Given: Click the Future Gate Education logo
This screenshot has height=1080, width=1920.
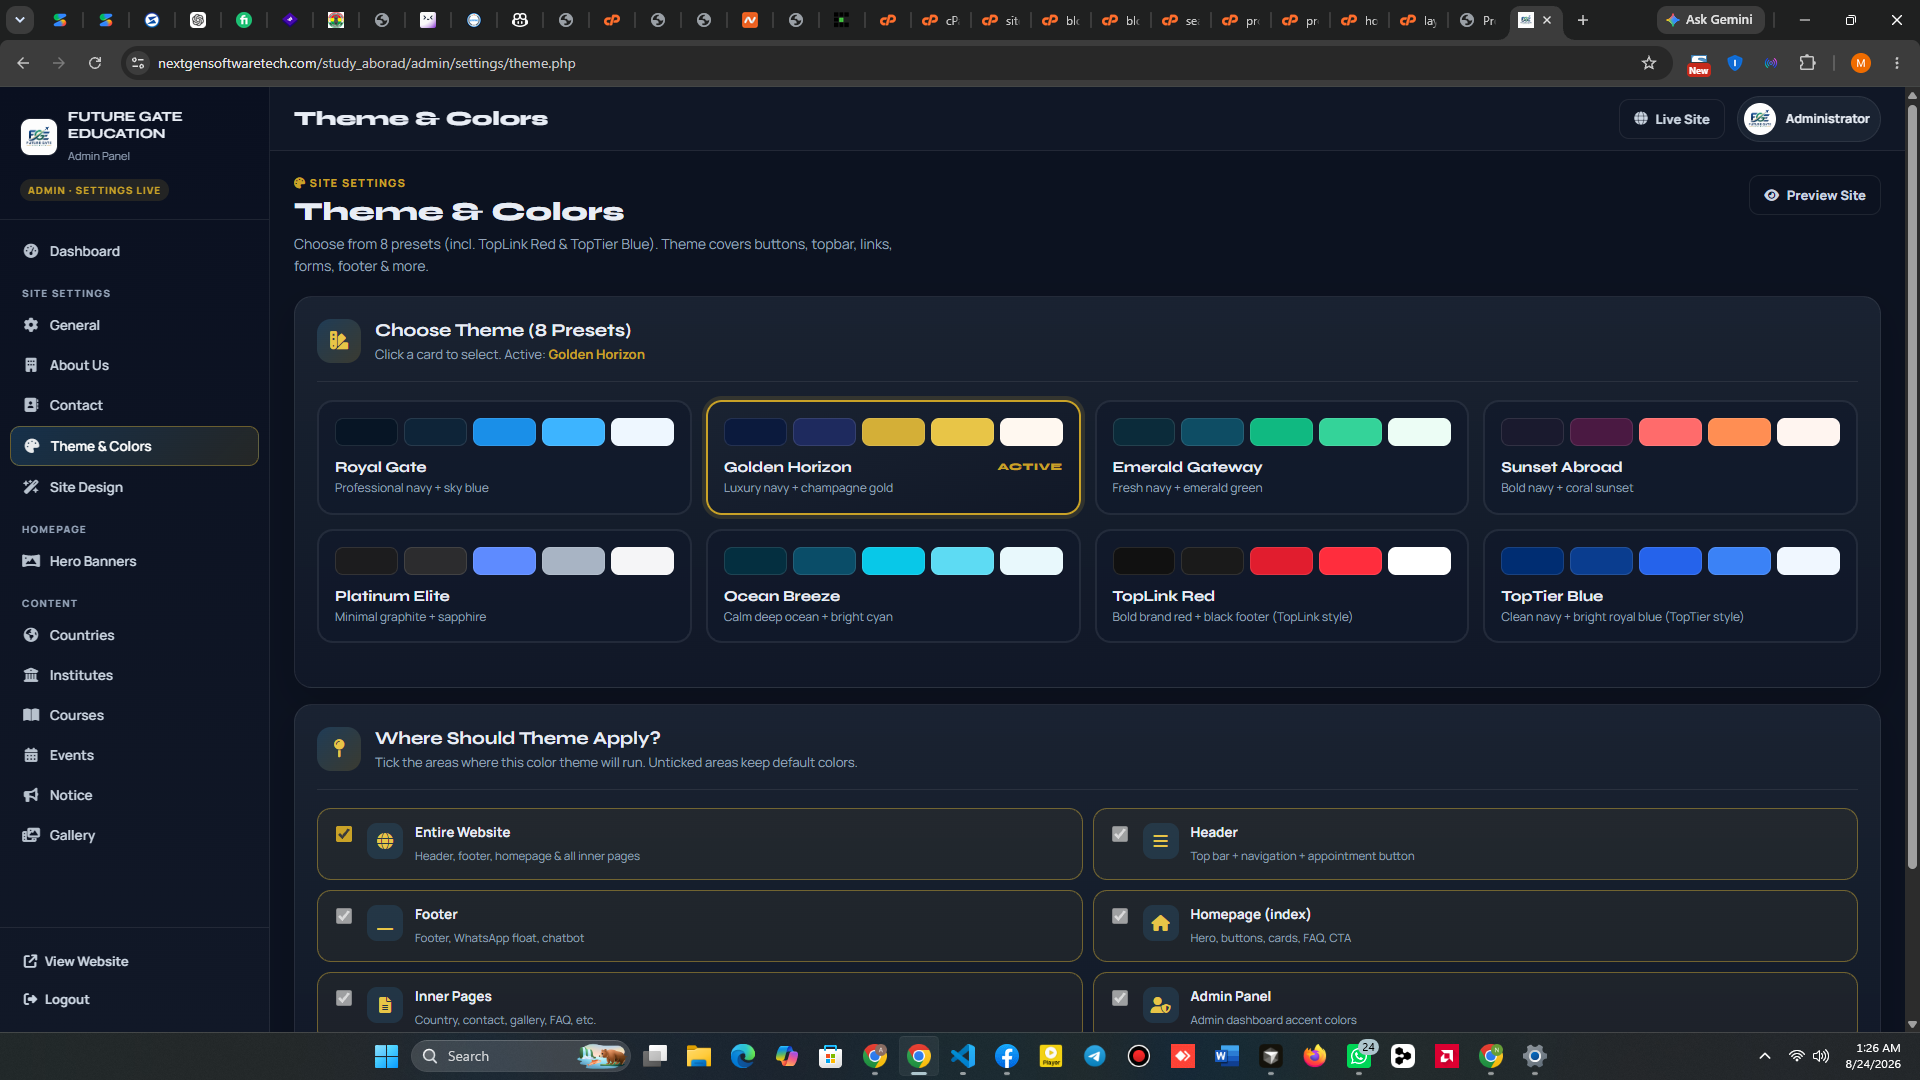Looking at the screenshot, I should (39, 136).
